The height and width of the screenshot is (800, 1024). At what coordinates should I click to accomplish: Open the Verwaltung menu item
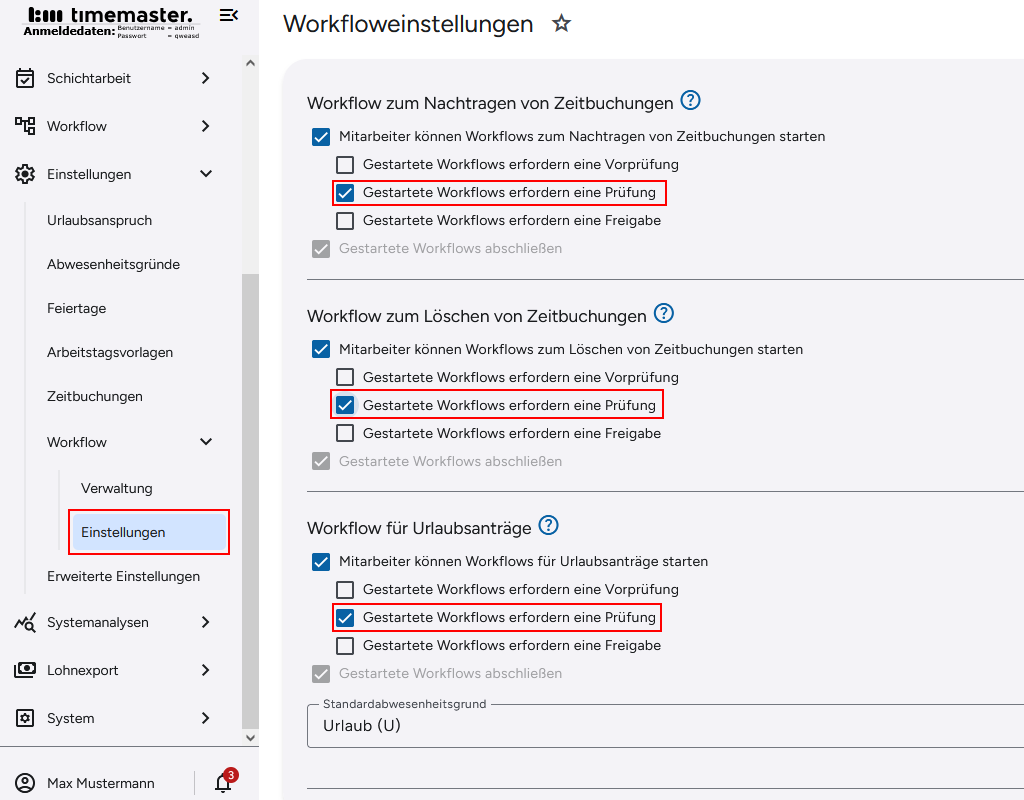(118, 488)
